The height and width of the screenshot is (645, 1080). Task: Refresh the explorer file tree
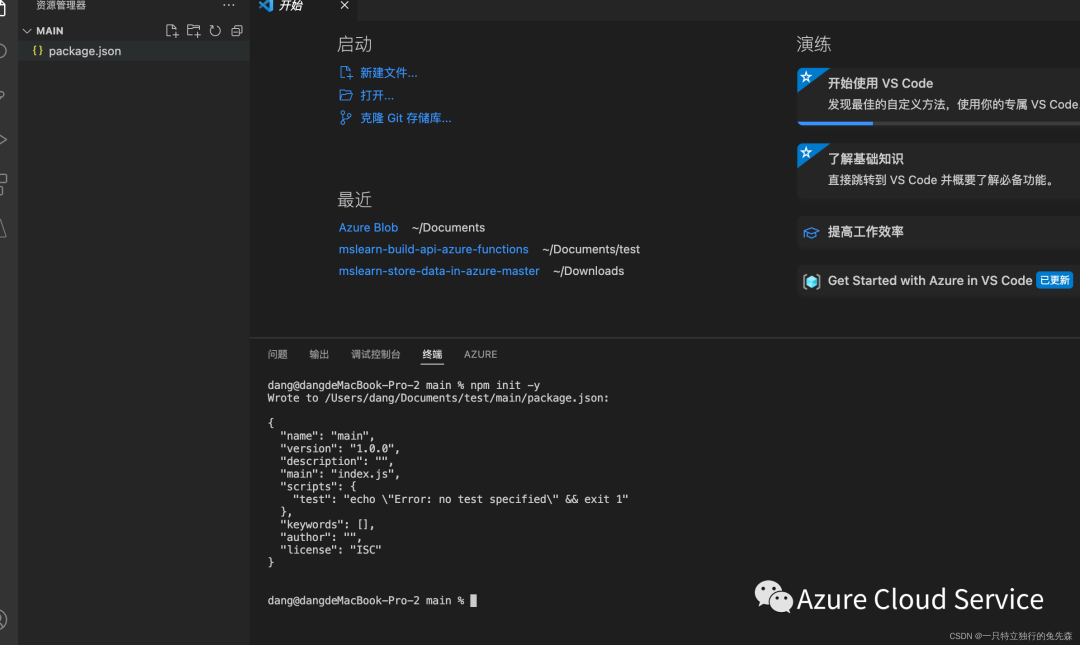216,31
